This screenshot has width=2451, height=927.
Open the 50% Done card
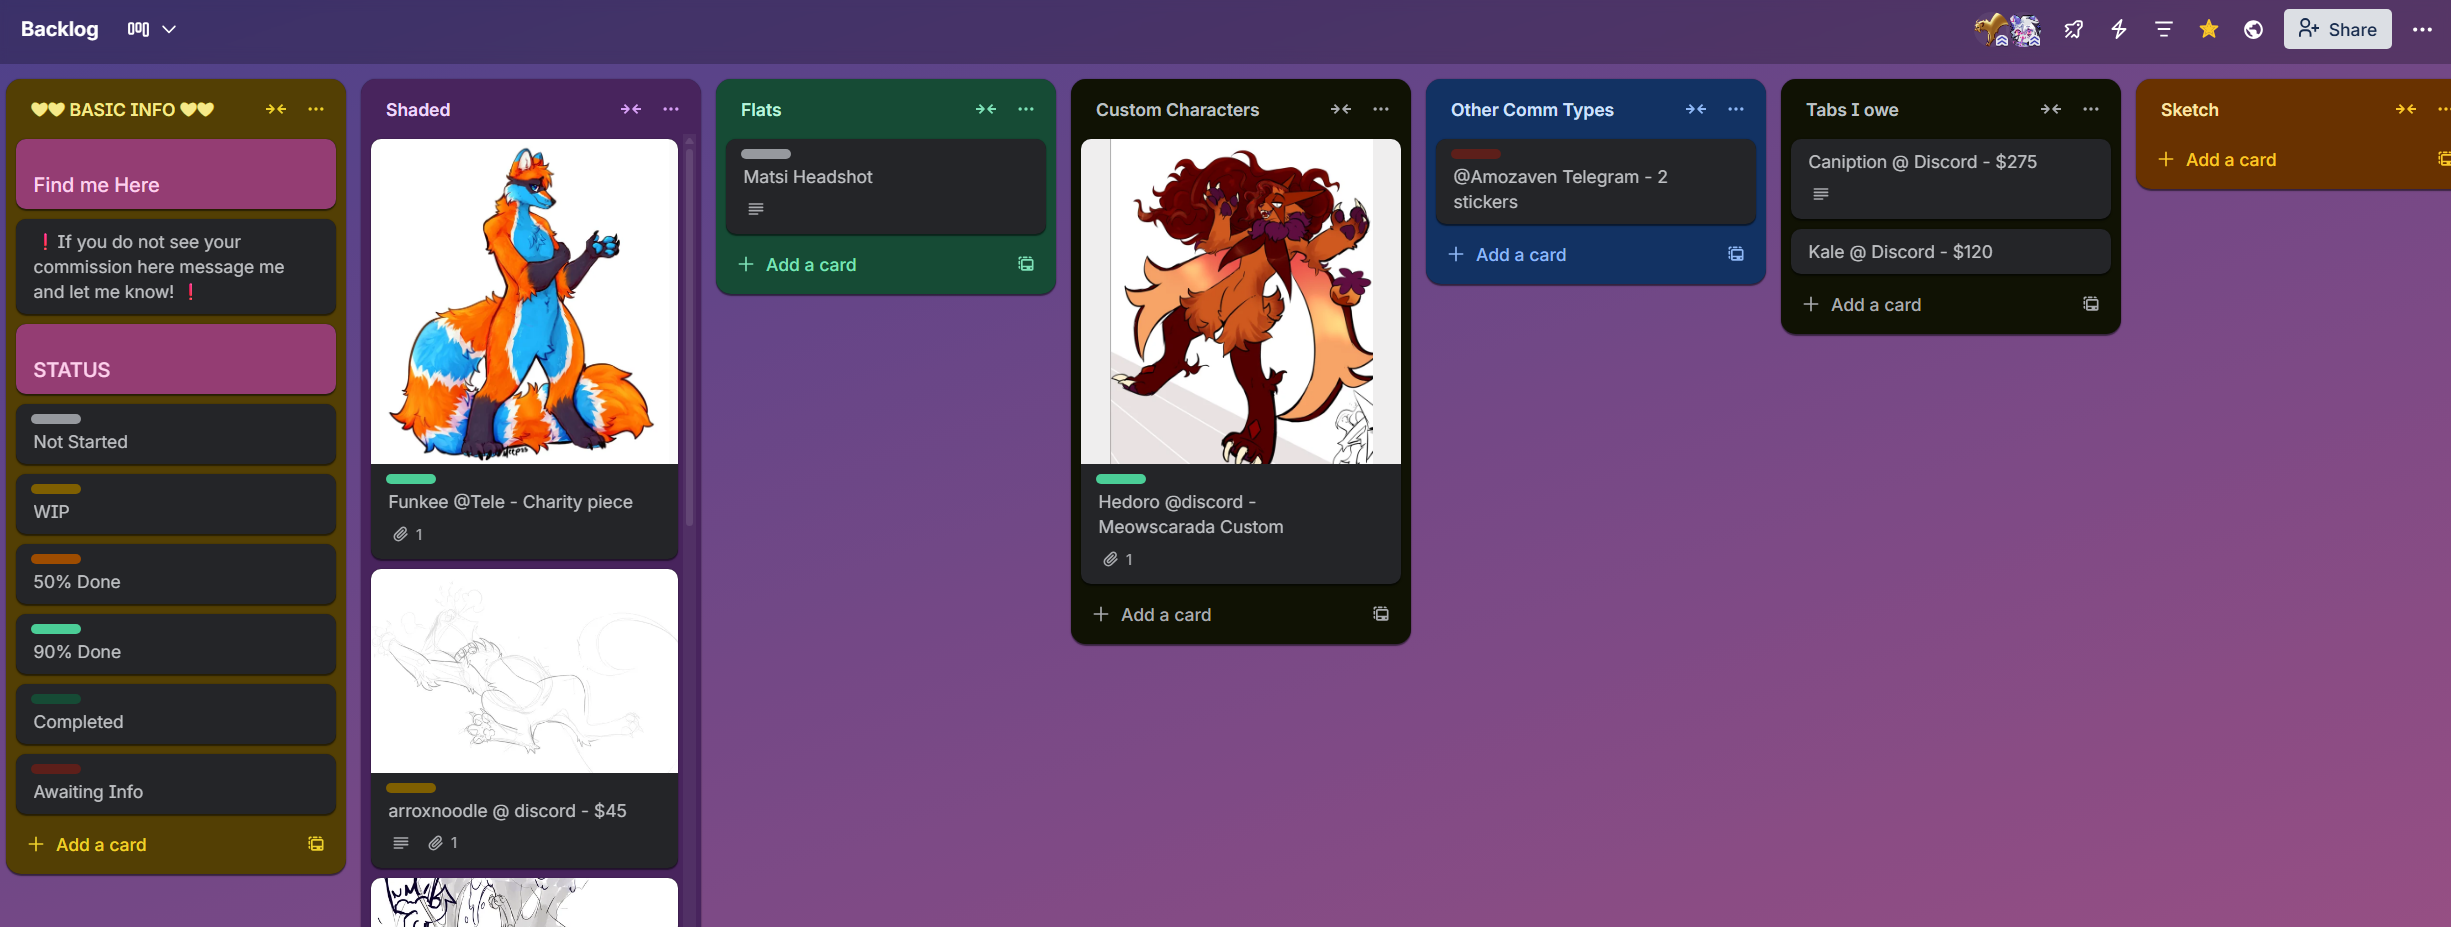click(176, 574)
